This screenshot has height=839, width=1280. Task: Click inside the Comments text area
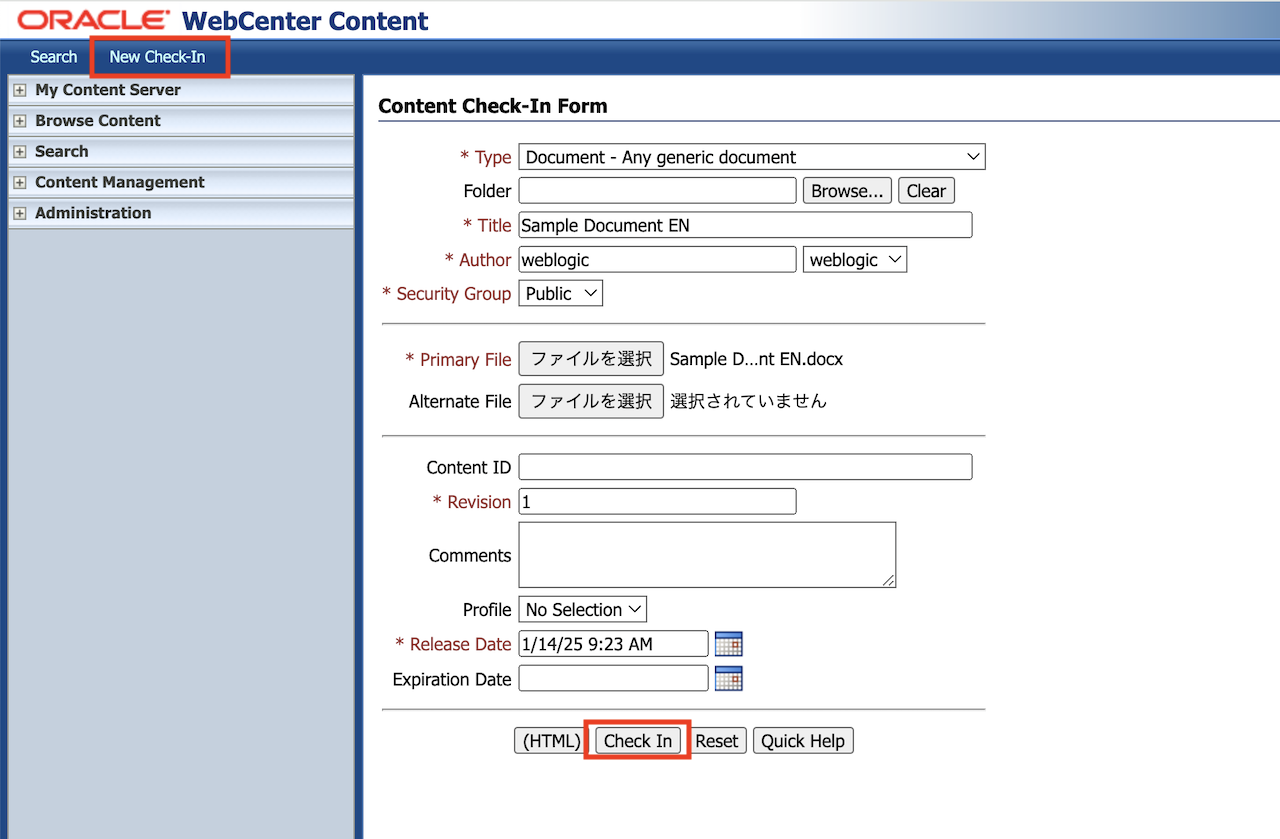[707, 555]
